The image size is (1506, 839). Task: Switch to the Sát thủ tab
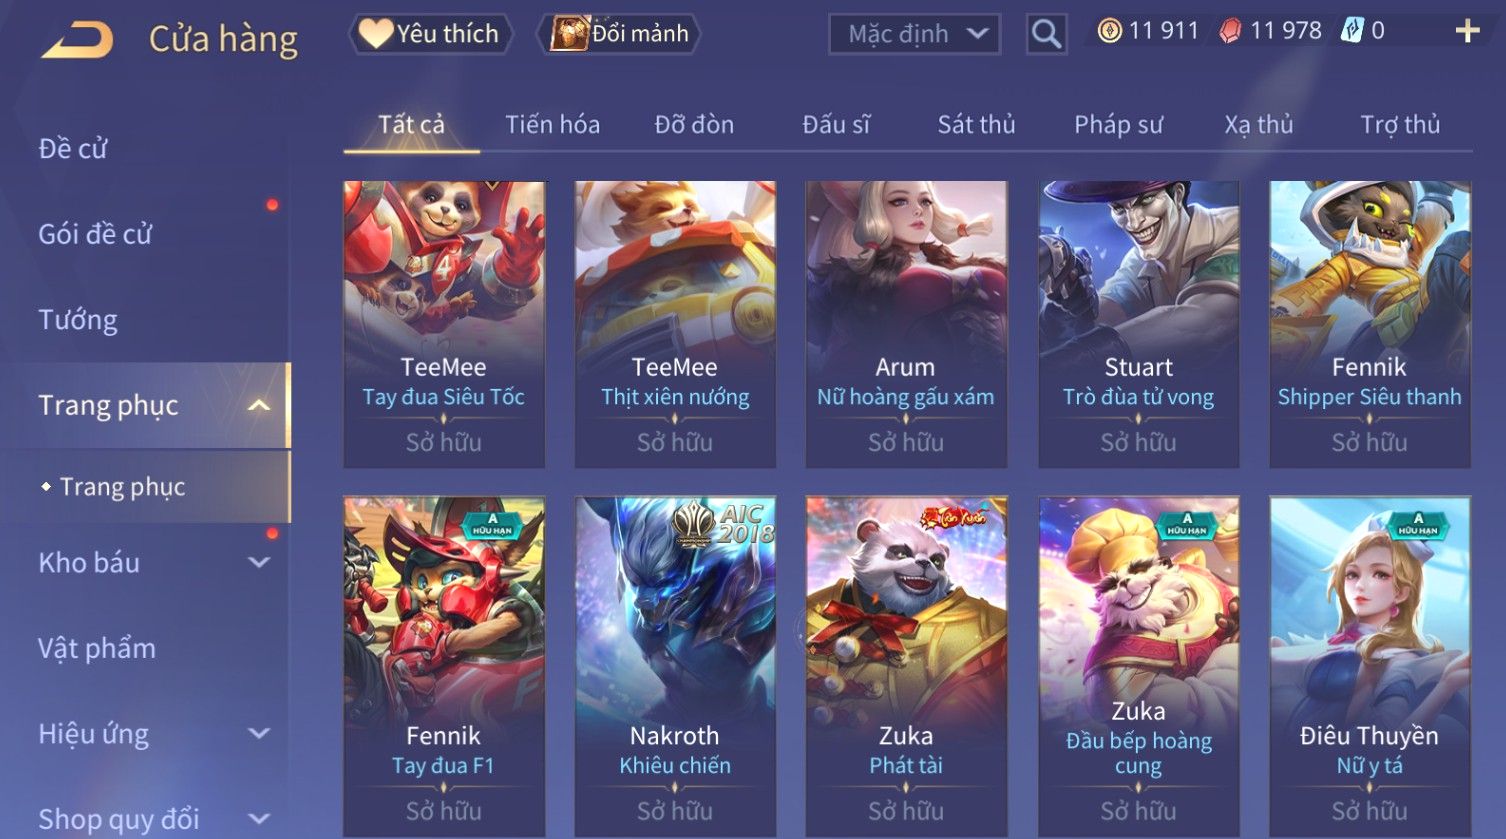pos(976,125)
